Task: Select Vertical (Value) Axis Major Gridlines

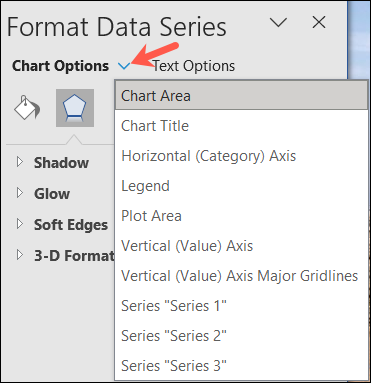Action: tap(241, 276)
